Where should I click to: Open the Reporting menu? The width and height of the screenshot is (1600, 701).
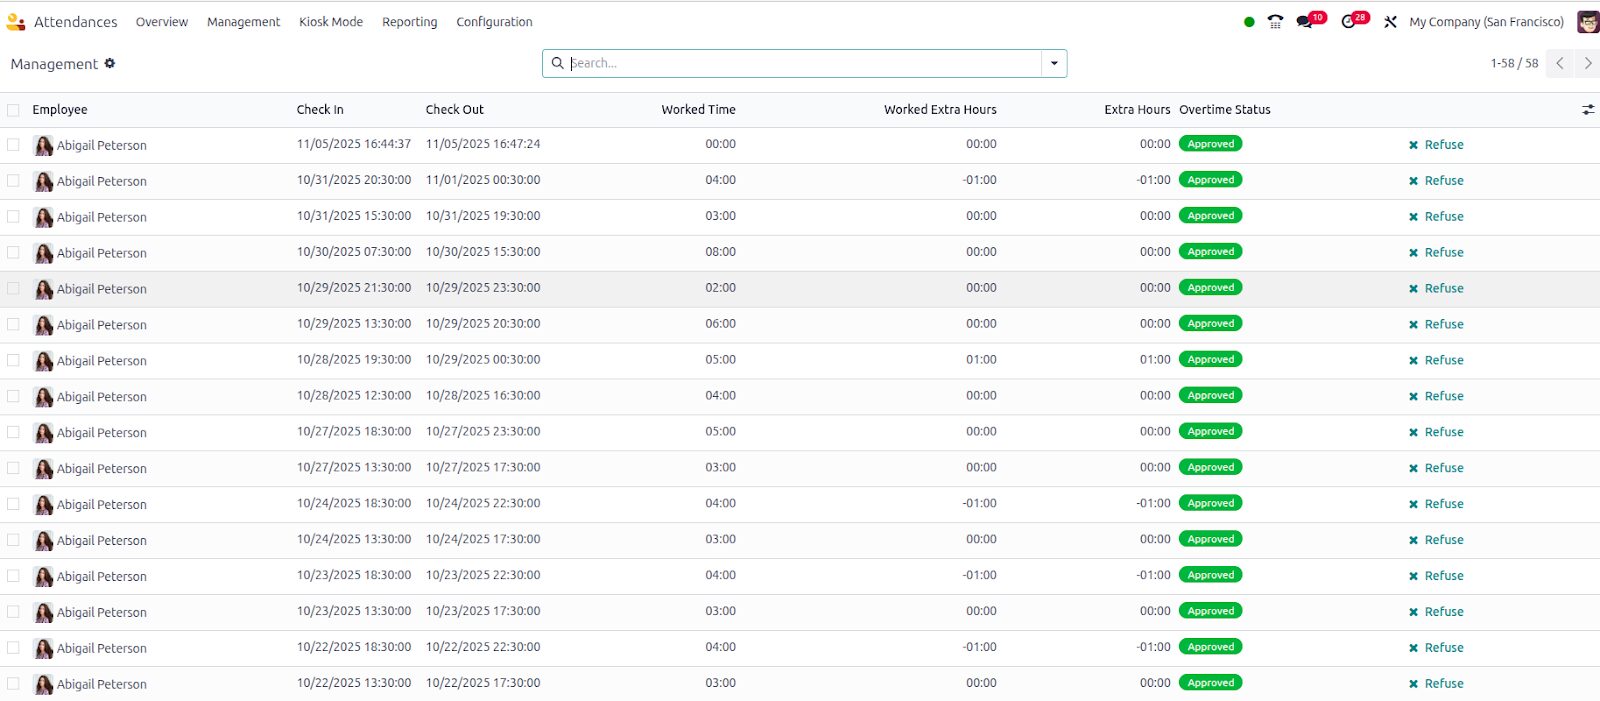409,22
